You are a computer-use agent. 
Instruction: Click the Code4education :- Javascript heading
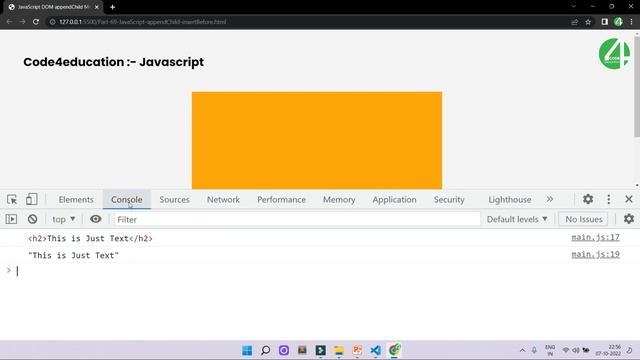113,62
